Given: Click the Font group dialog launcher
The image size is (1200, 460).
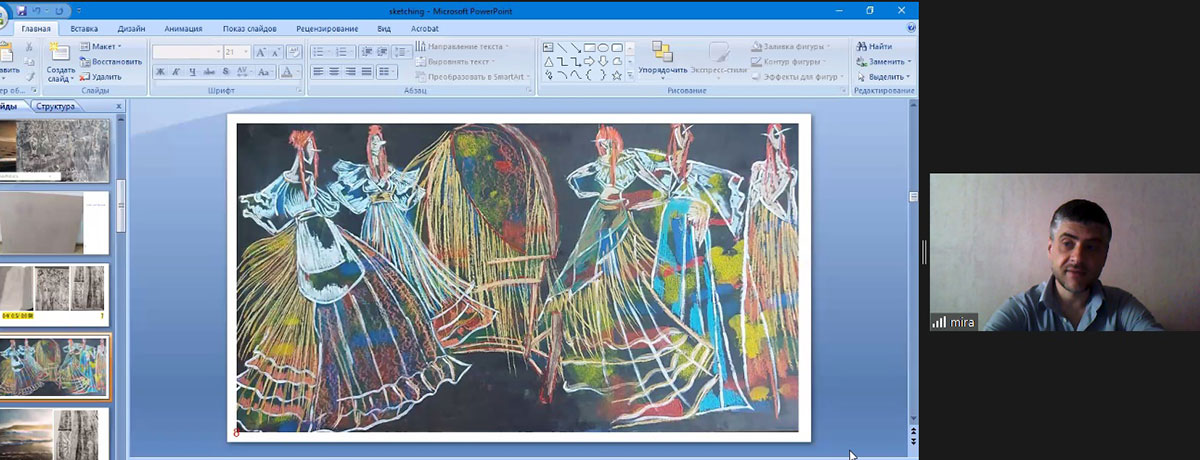Looking at the screenshot, I should click(x=299, y=90).
